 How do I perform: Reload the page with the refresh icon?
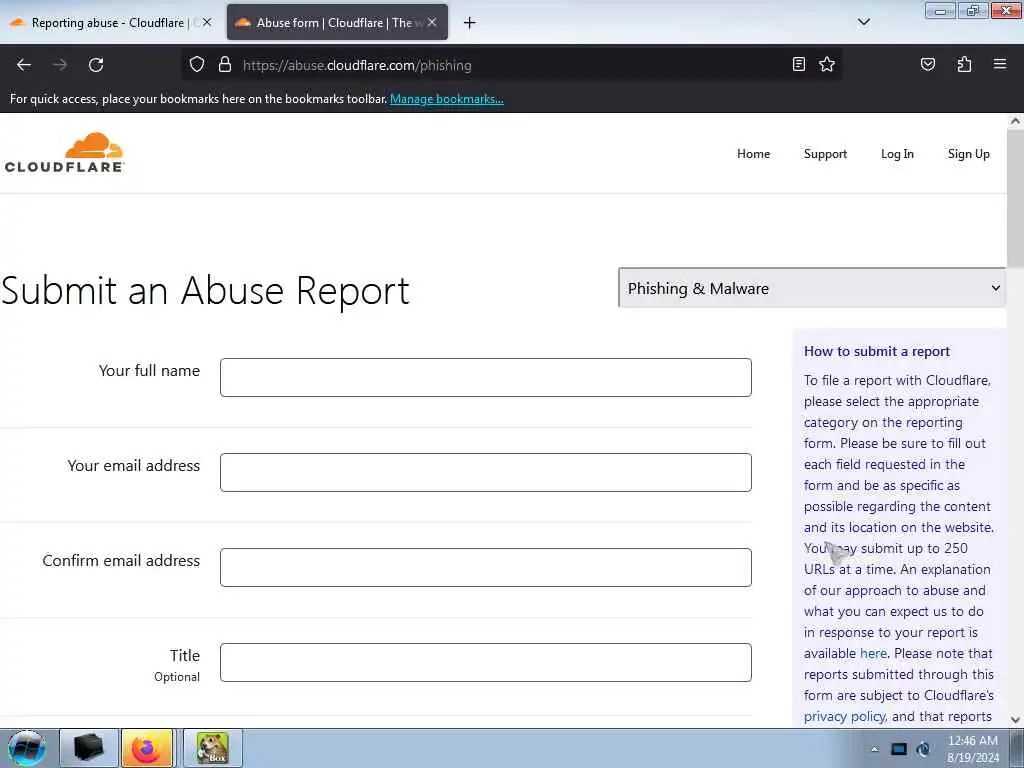[x=96, y=65]
